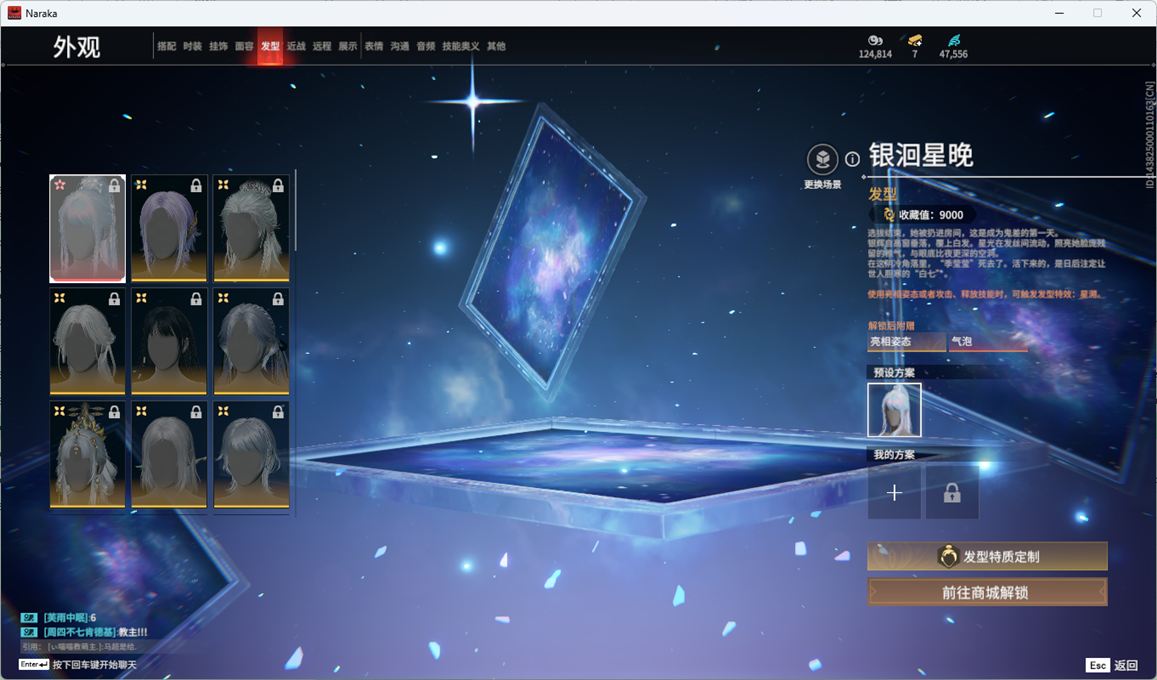Select the hairstyle with golden crown ornament
This screenshot has width=1157, height=680.
coord(87,455)
